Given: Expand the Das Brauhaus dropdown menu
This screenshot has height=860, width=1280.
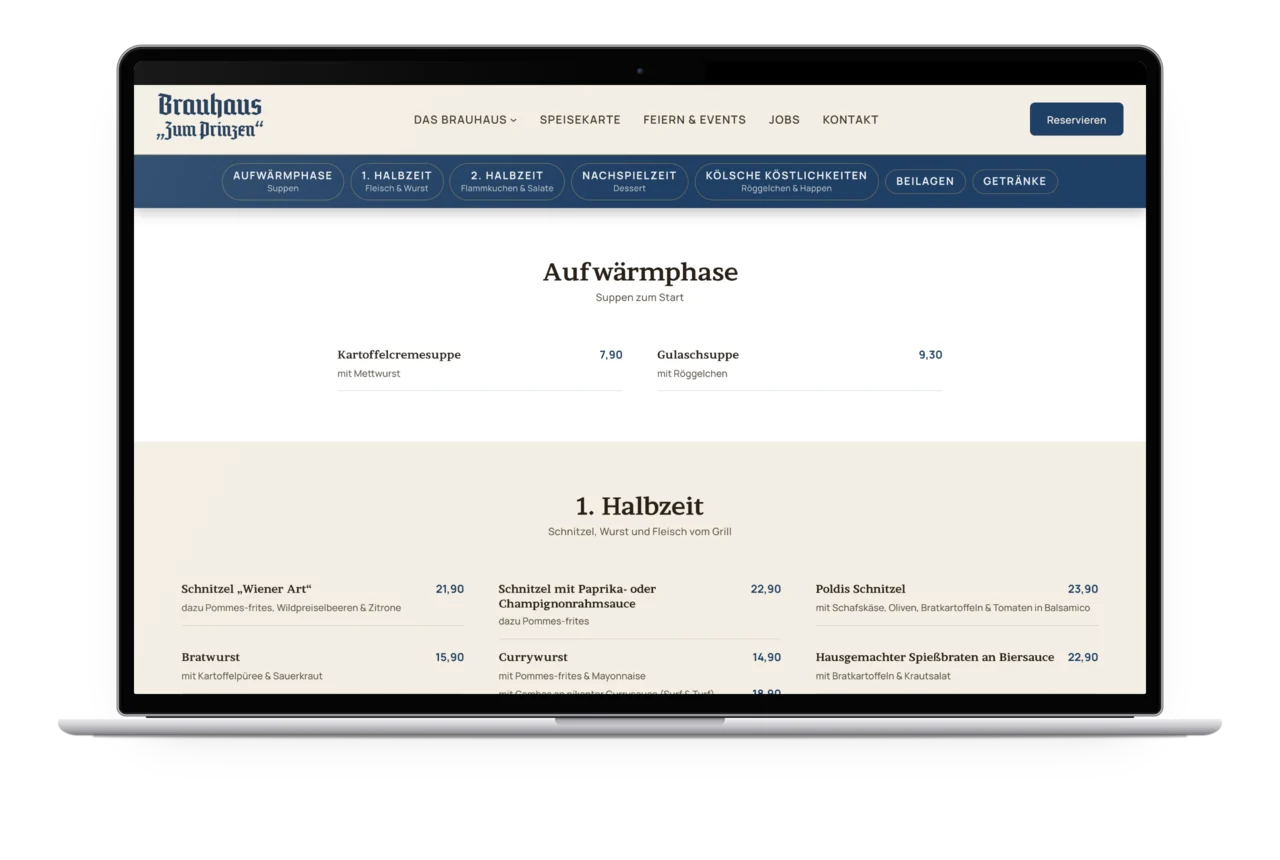Looking at the screenshot, I should click(465, 120).
